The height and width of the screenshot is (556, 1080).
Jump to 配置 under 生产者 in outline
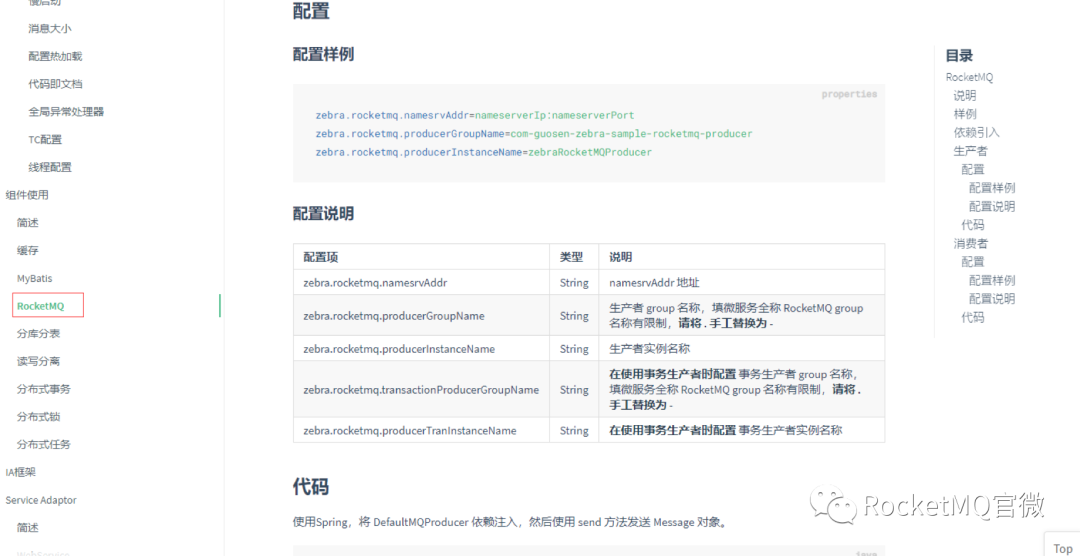[973, 169]
